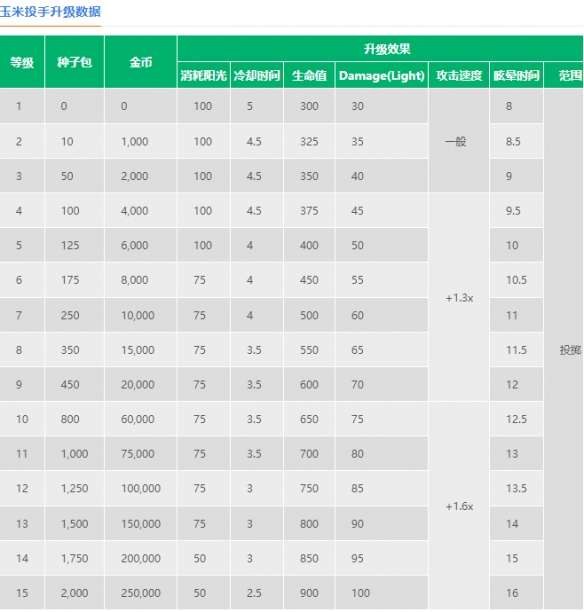584x612 pixels.
Task: Click health value 900
Action: click(x=309, y=593)
